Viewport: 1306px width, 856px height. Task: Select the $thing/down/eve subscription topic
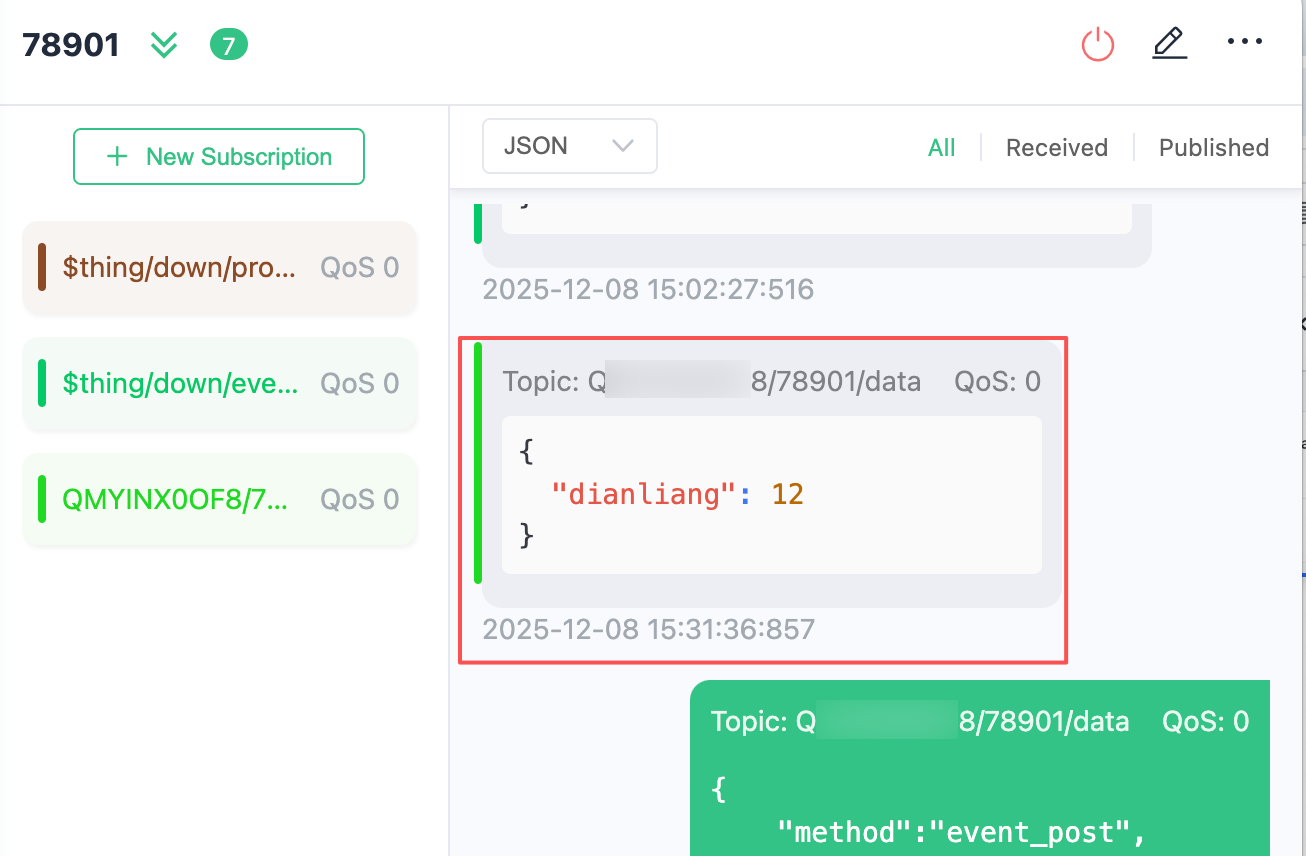click(180, 383)
